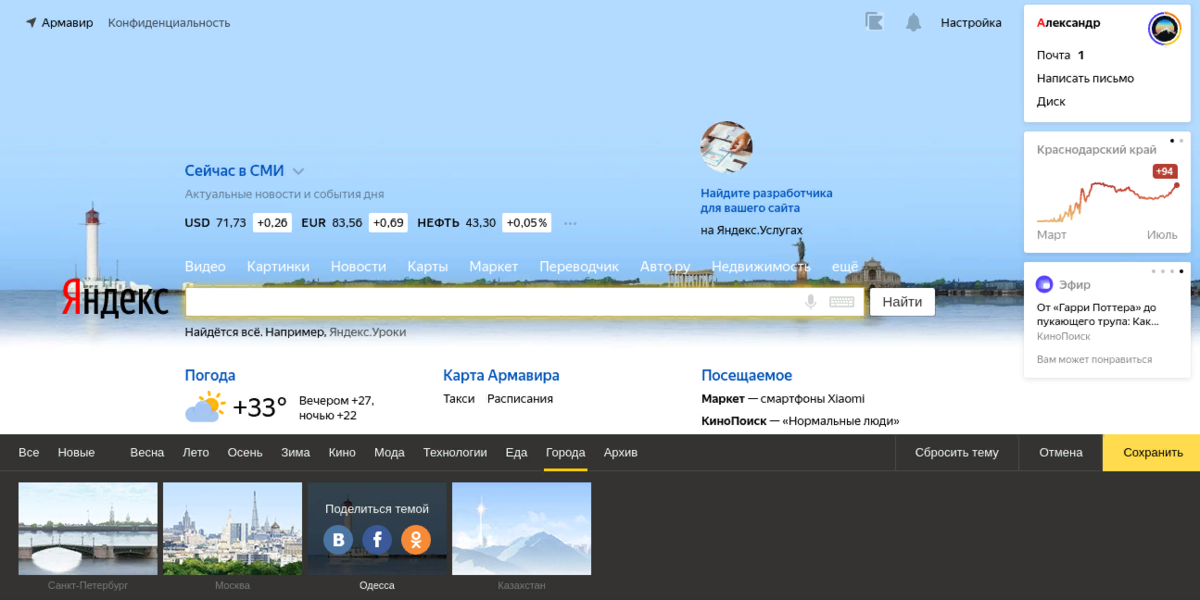Select the Архив theme category
Image resolution: width=1200 pixels, height=600 pixels.
(x=620, y=452)
